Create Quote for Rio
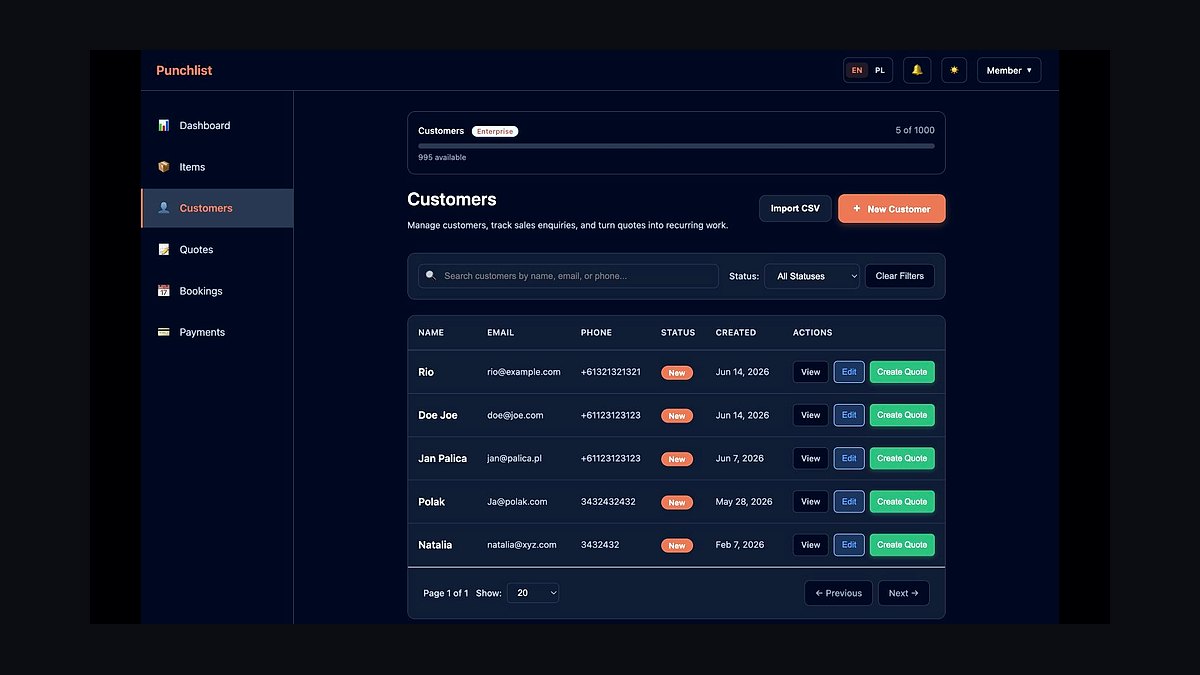Screen dimensions: 1200x675 tap(902, 372)
